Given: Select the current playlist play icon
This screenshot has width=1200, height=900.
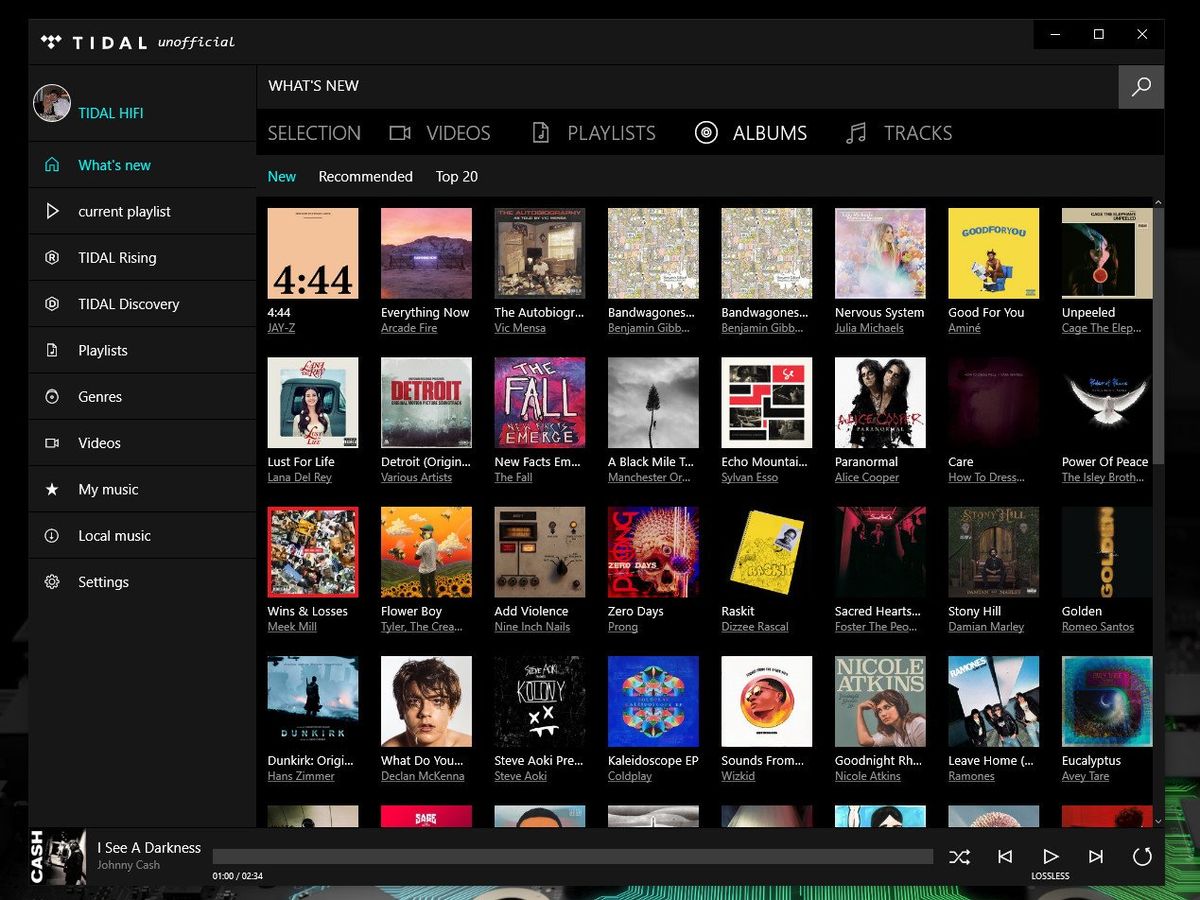Looking at the screenshot, I should (x=52, y=211).
